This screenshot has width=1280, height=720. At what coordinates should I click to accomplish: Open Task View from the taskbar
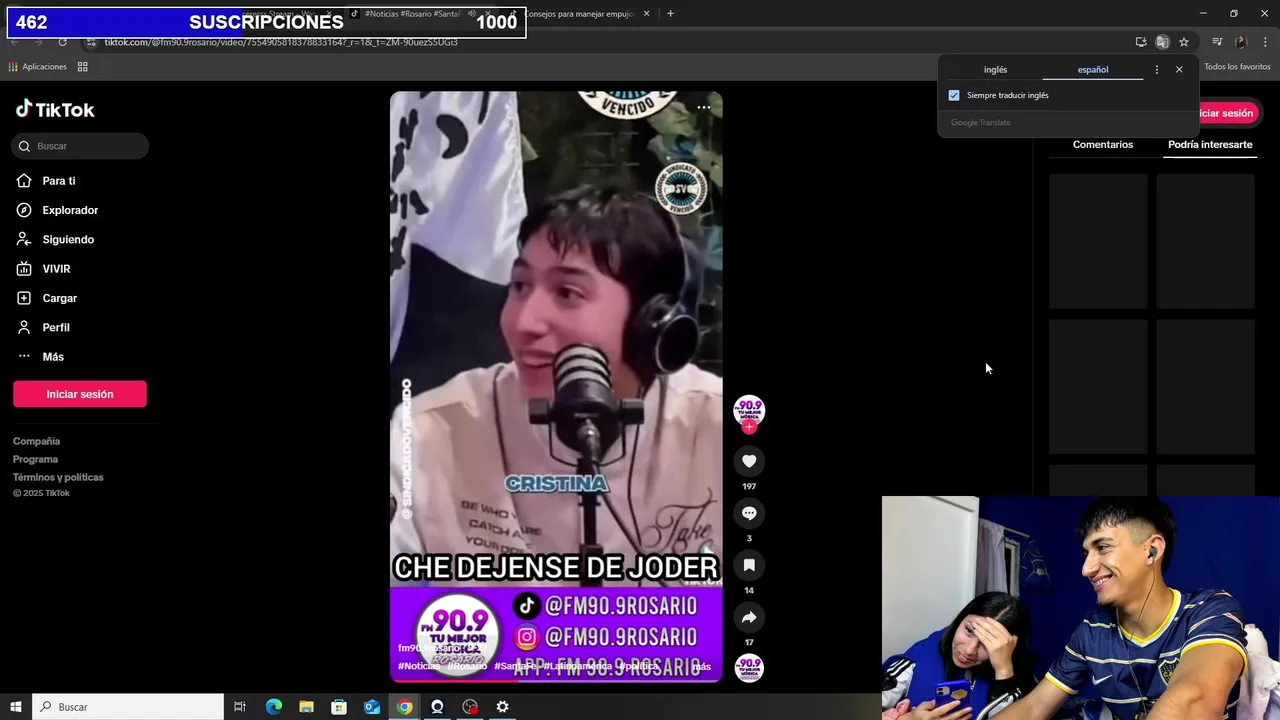click(240, 707)
